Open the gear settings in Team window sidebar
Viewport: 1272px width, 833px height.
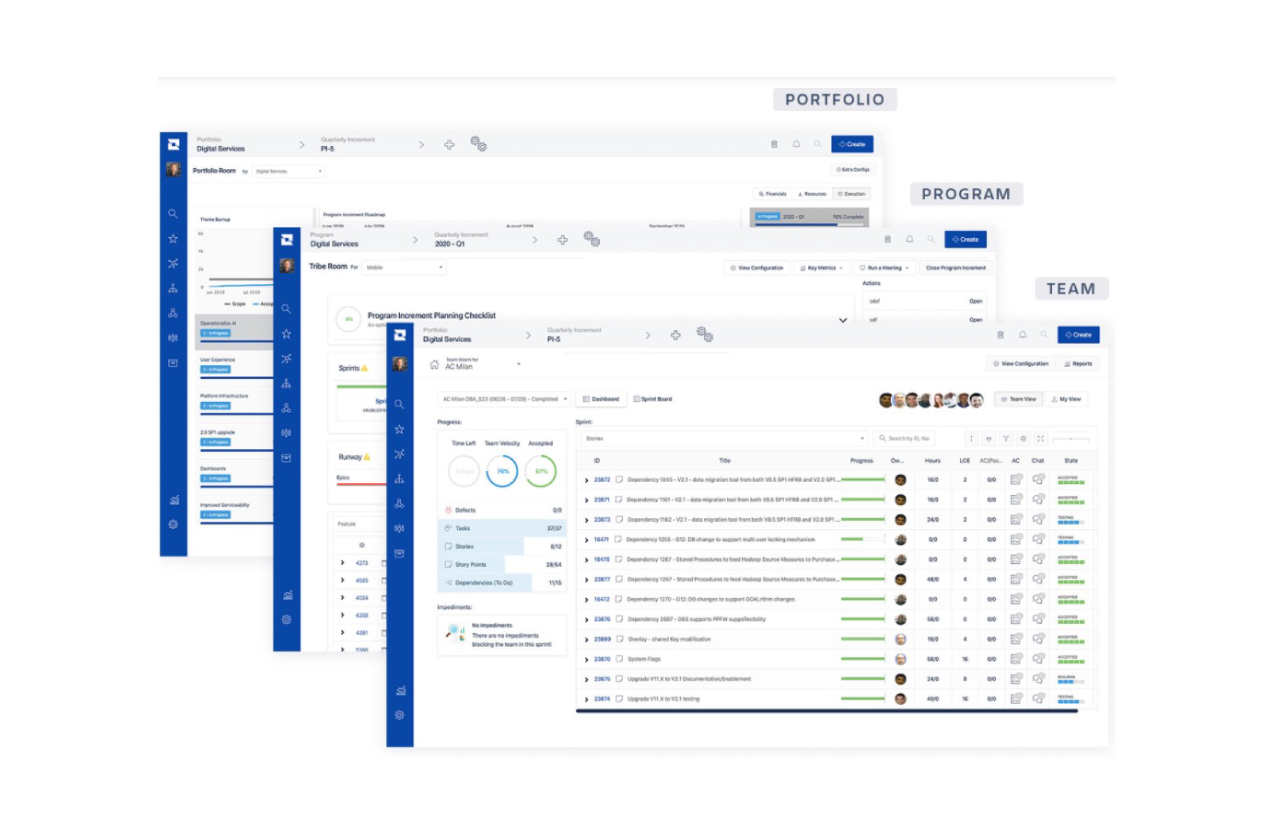tap(399, 715)
